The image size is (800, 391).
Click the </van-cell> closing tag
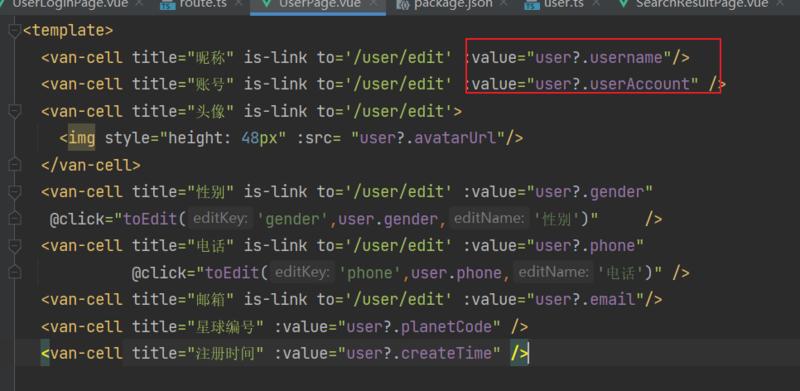pos(91,165)
